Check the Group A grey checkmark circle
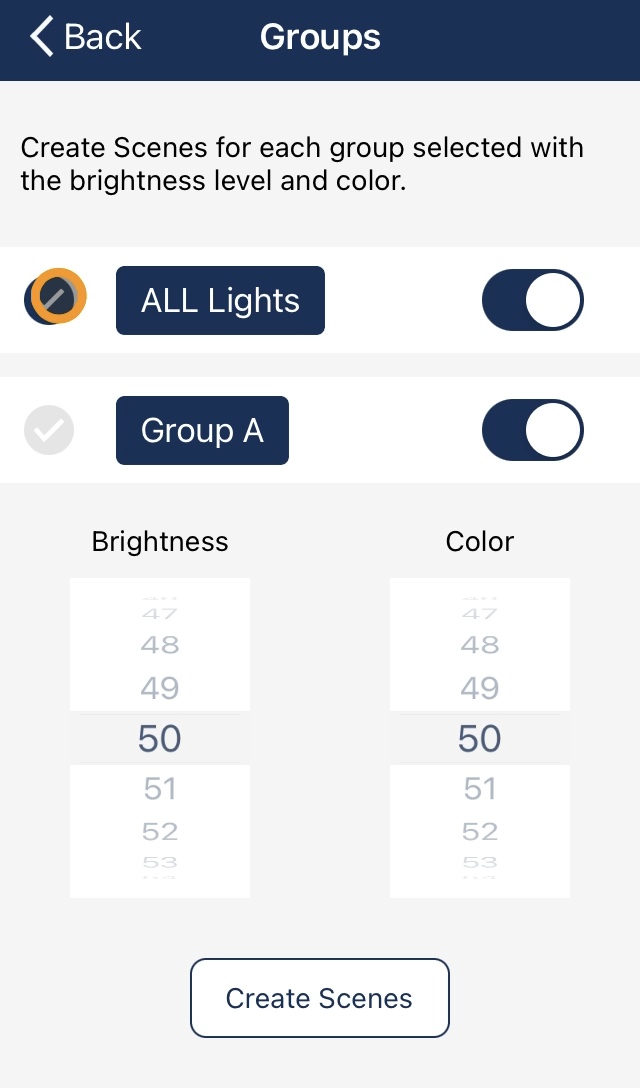This screenshot has width=640, height=1088. point(49,430)
